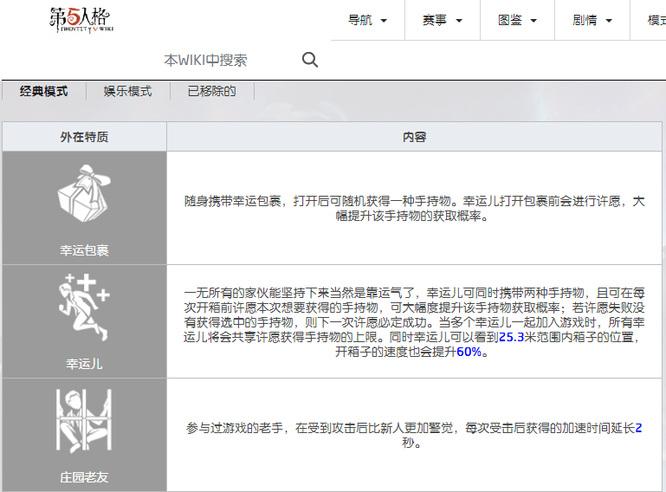Viewport: 666px width, 492px height.
Task: Click the search magnifier icon
Action: (x=310, y=60)
